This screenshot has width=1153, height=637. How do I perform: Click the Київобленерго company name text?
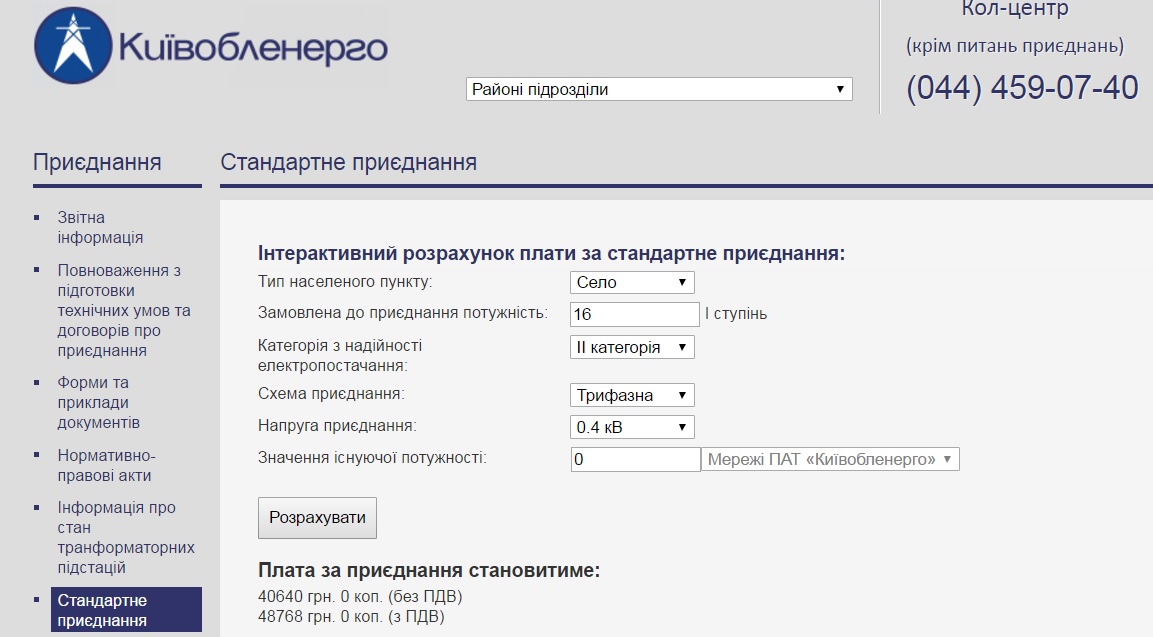[253, 49]
